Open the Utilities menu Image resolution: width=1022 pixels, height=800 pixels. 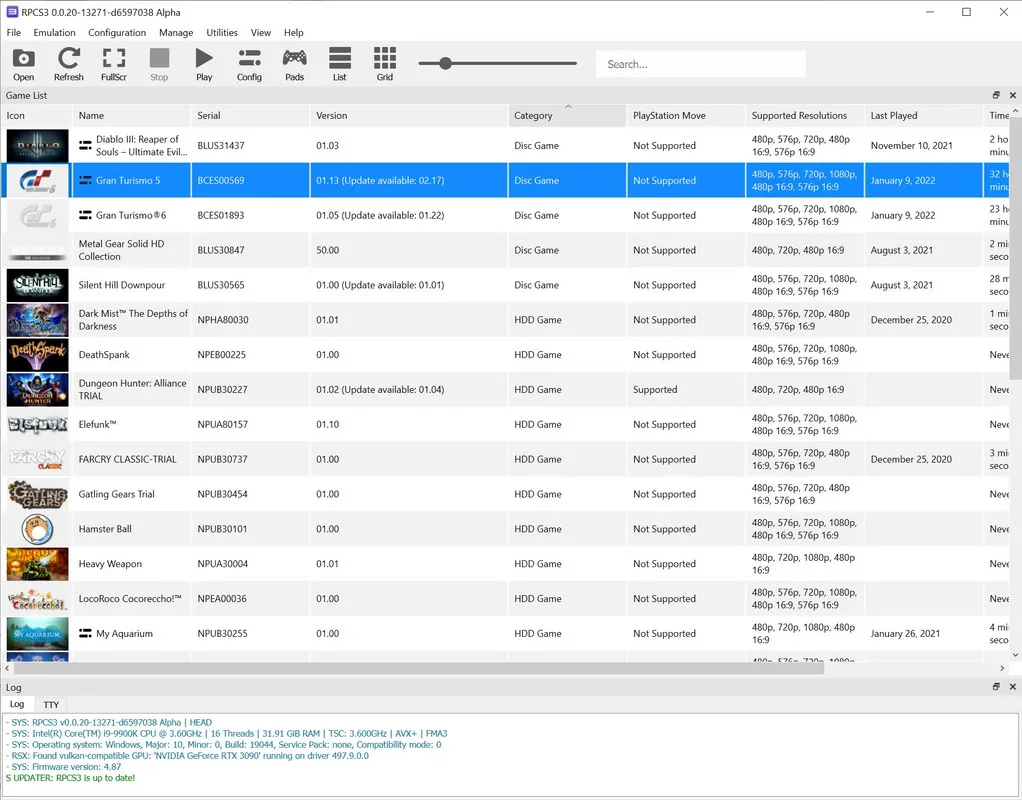pyautogui.click(x=222, y=33)
